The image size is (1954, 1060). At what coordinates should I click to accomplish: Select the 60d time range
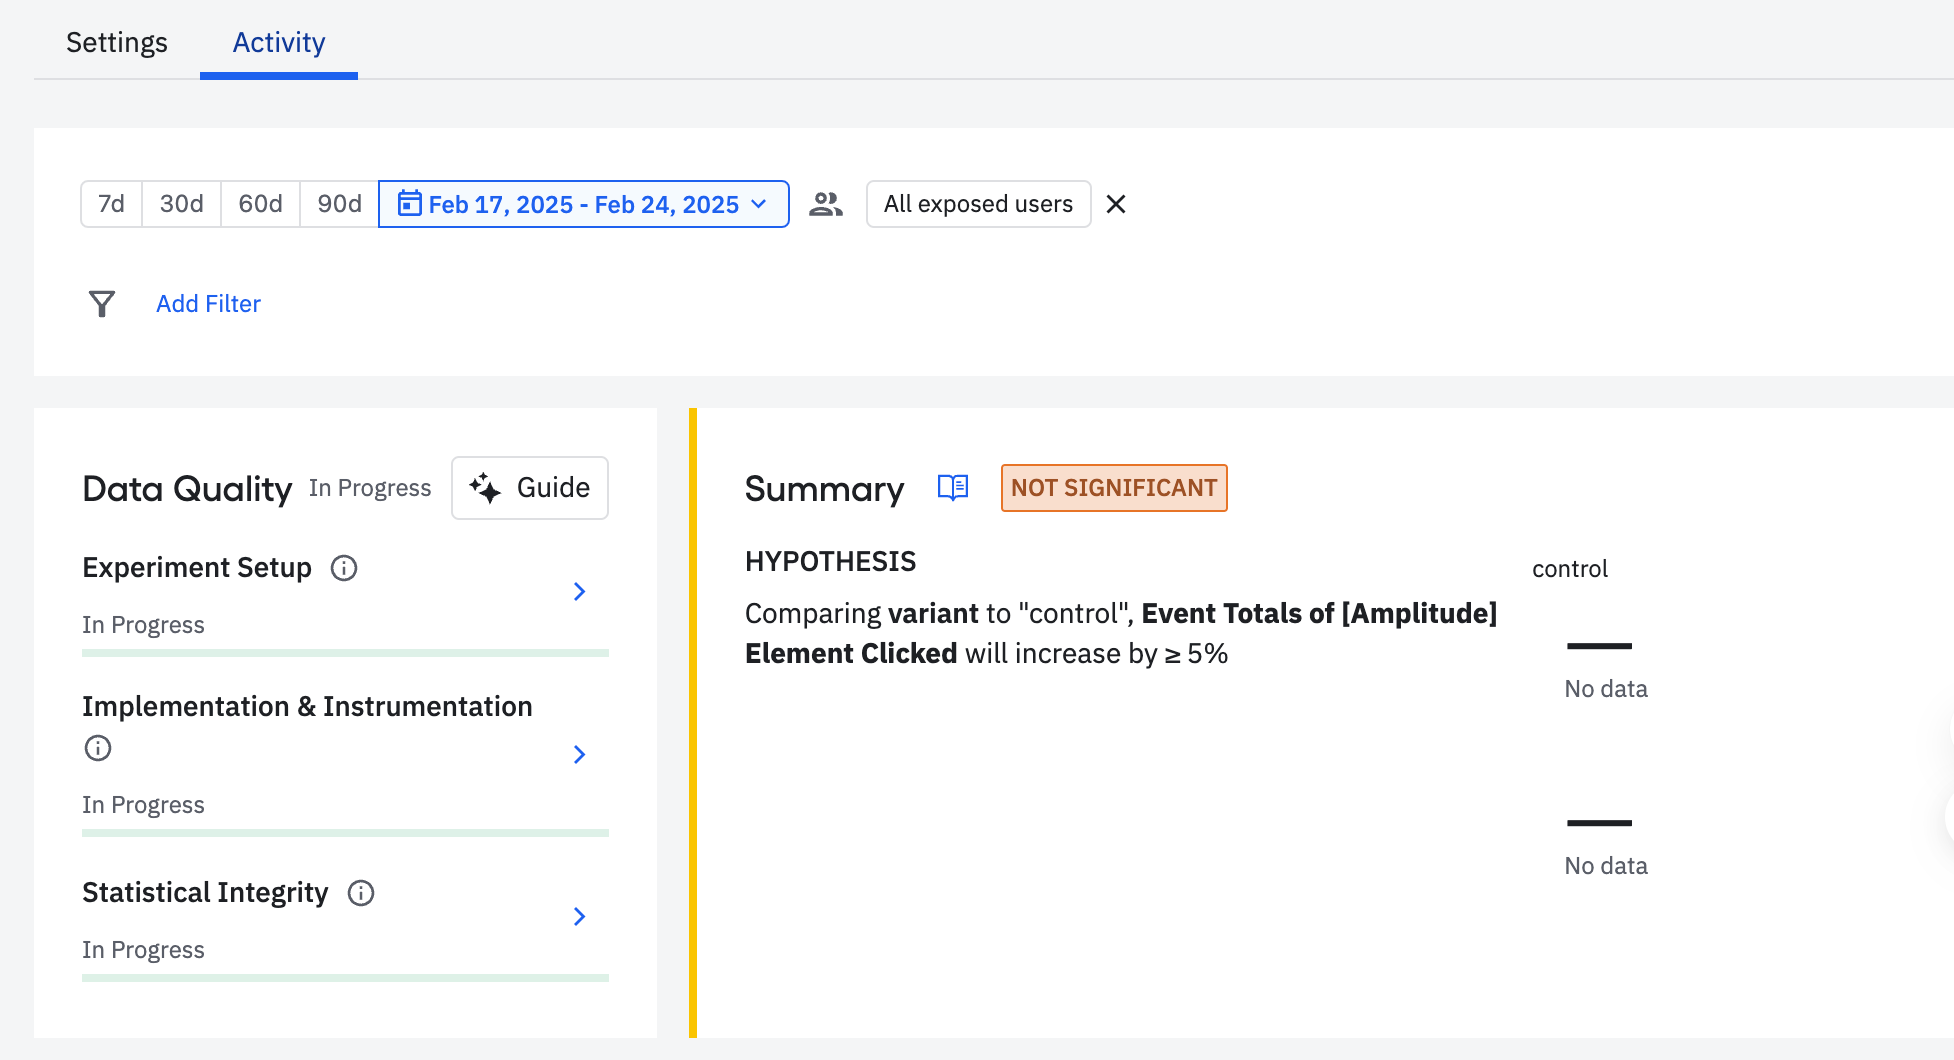coord(260,204)
